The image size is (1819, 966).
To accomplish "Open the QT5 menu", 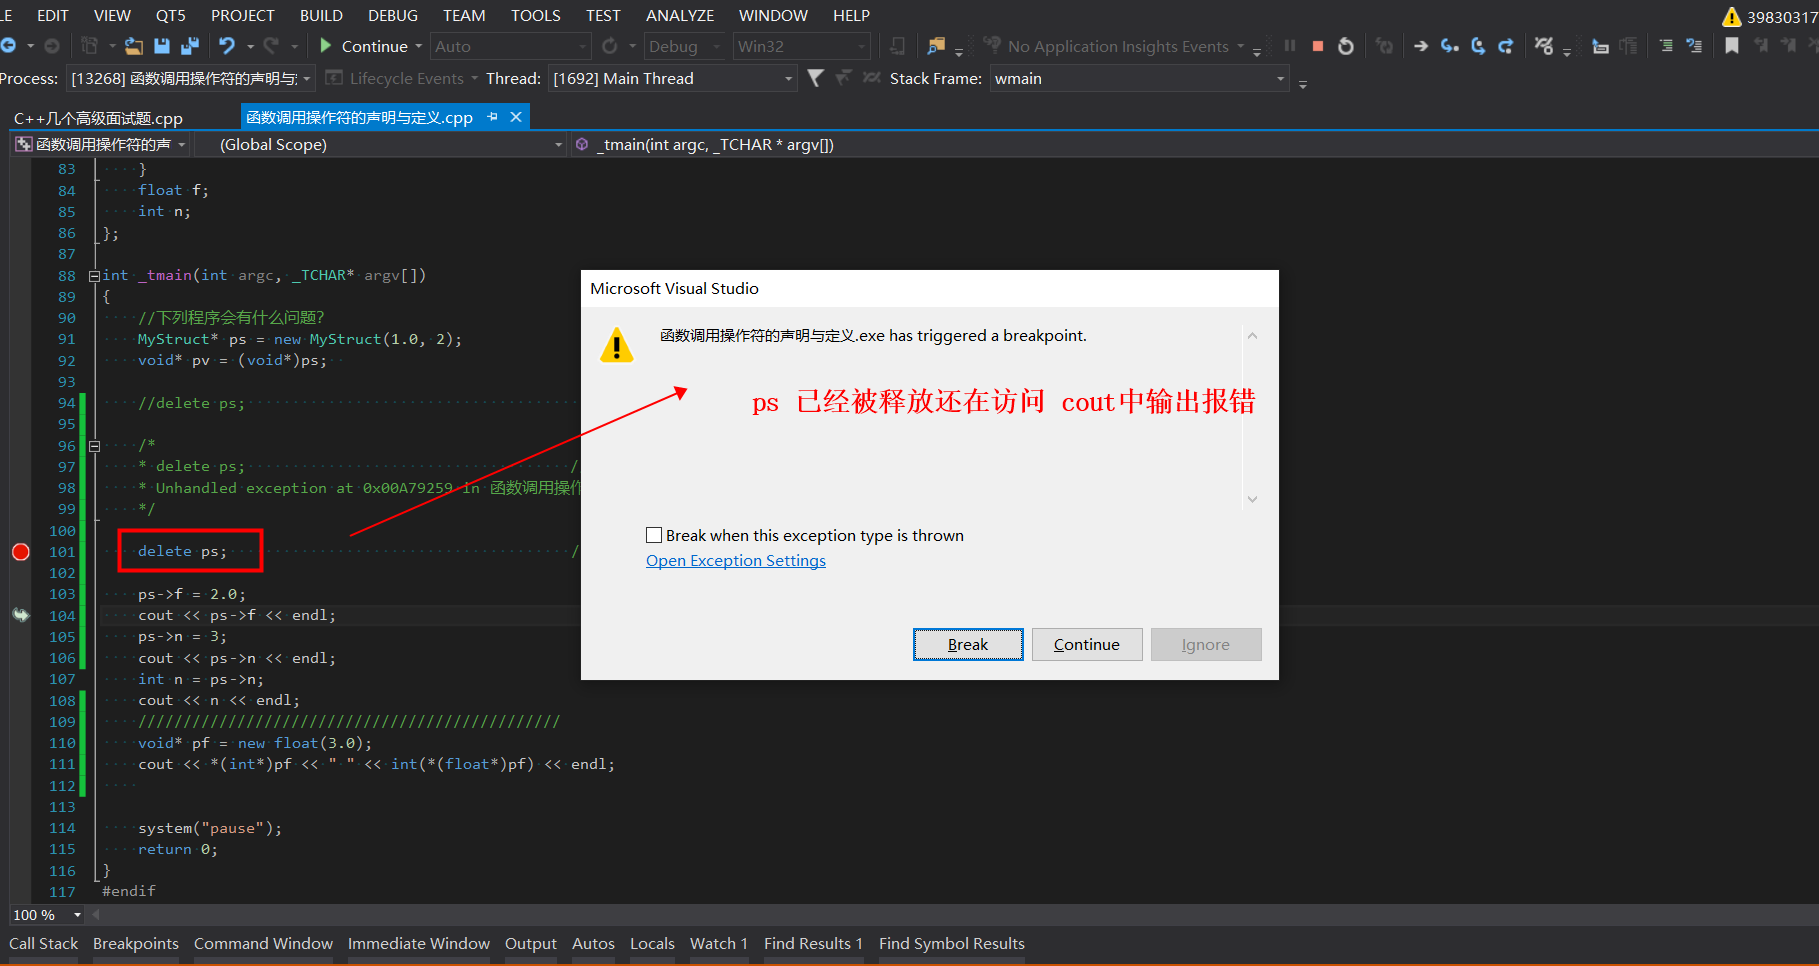I will click(x=171, y=15).
